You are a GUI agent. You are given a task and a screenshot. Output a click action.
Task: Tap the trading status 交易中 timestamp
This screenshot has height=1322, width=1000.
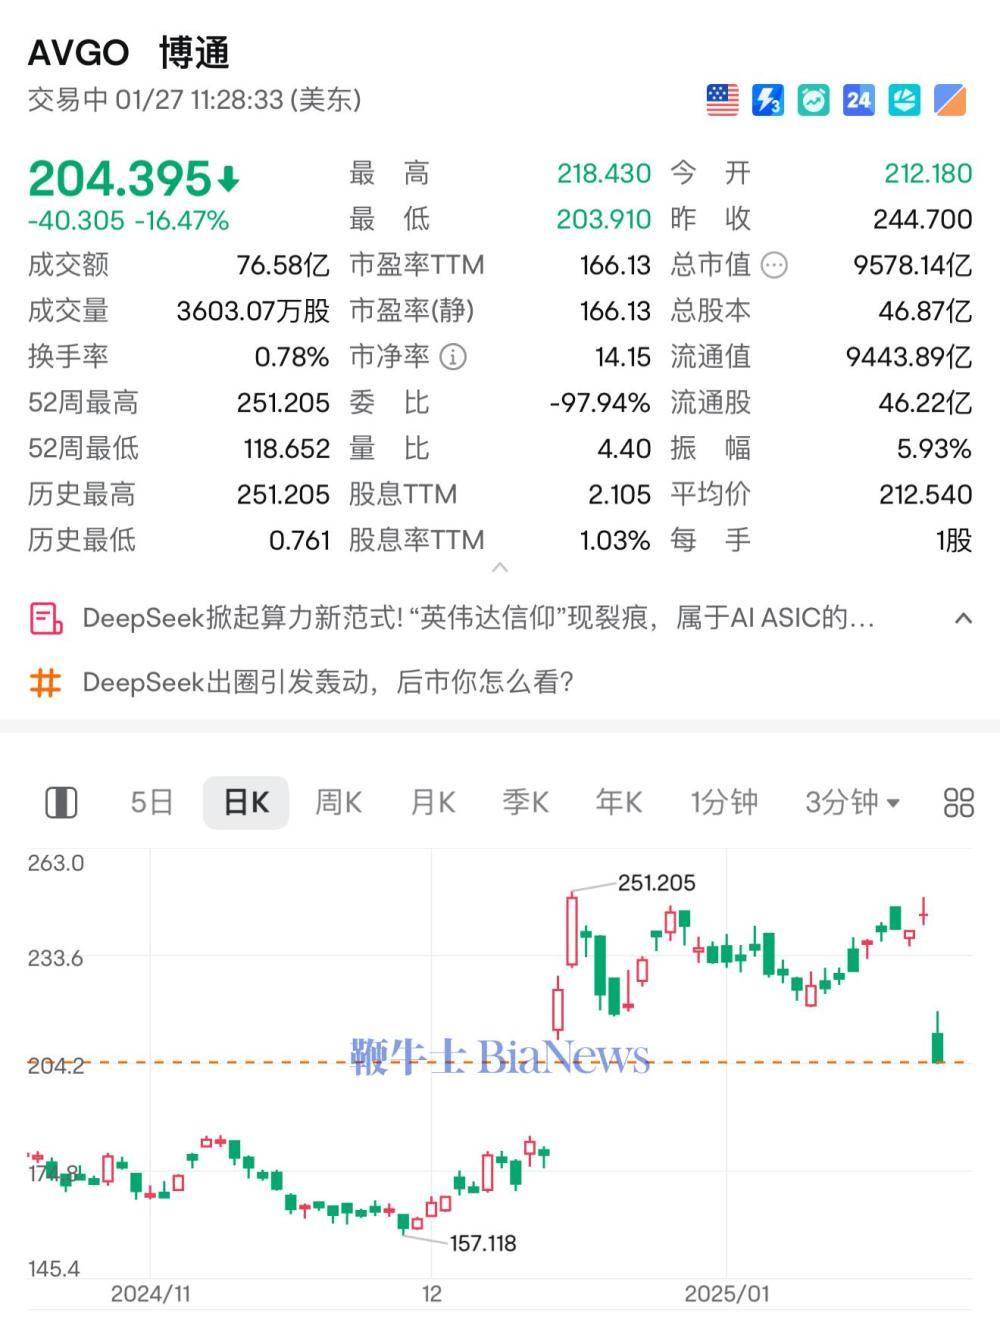point(195,100)
